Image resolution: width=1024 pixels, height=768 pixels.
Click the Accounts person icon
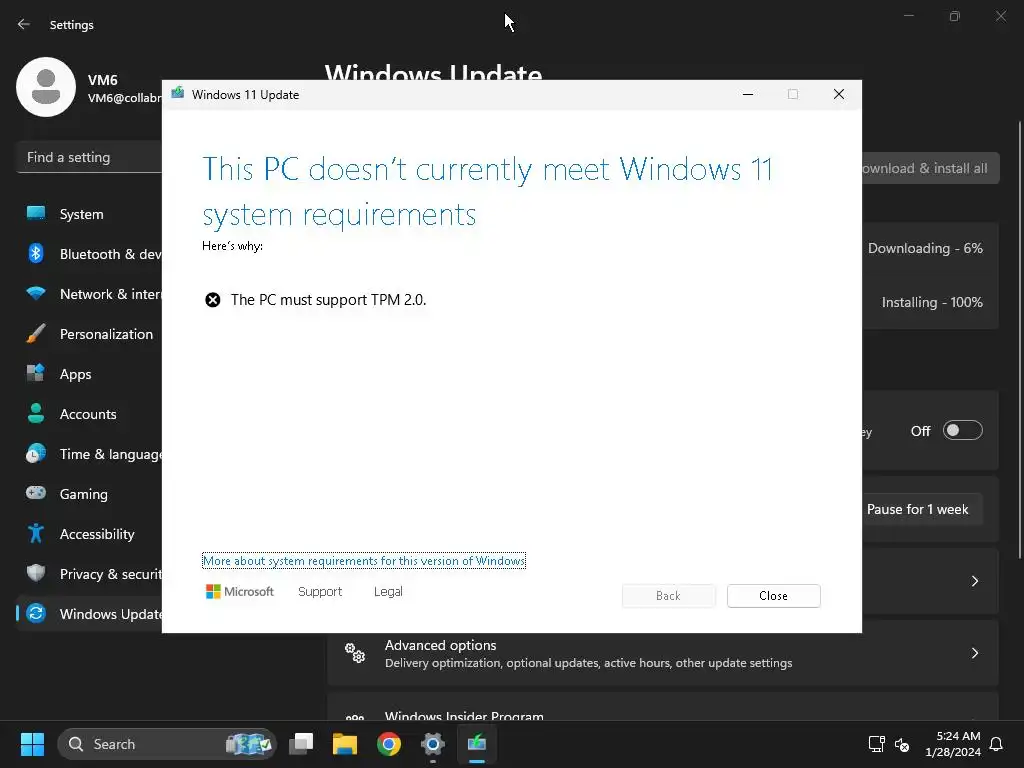[36, 413]
